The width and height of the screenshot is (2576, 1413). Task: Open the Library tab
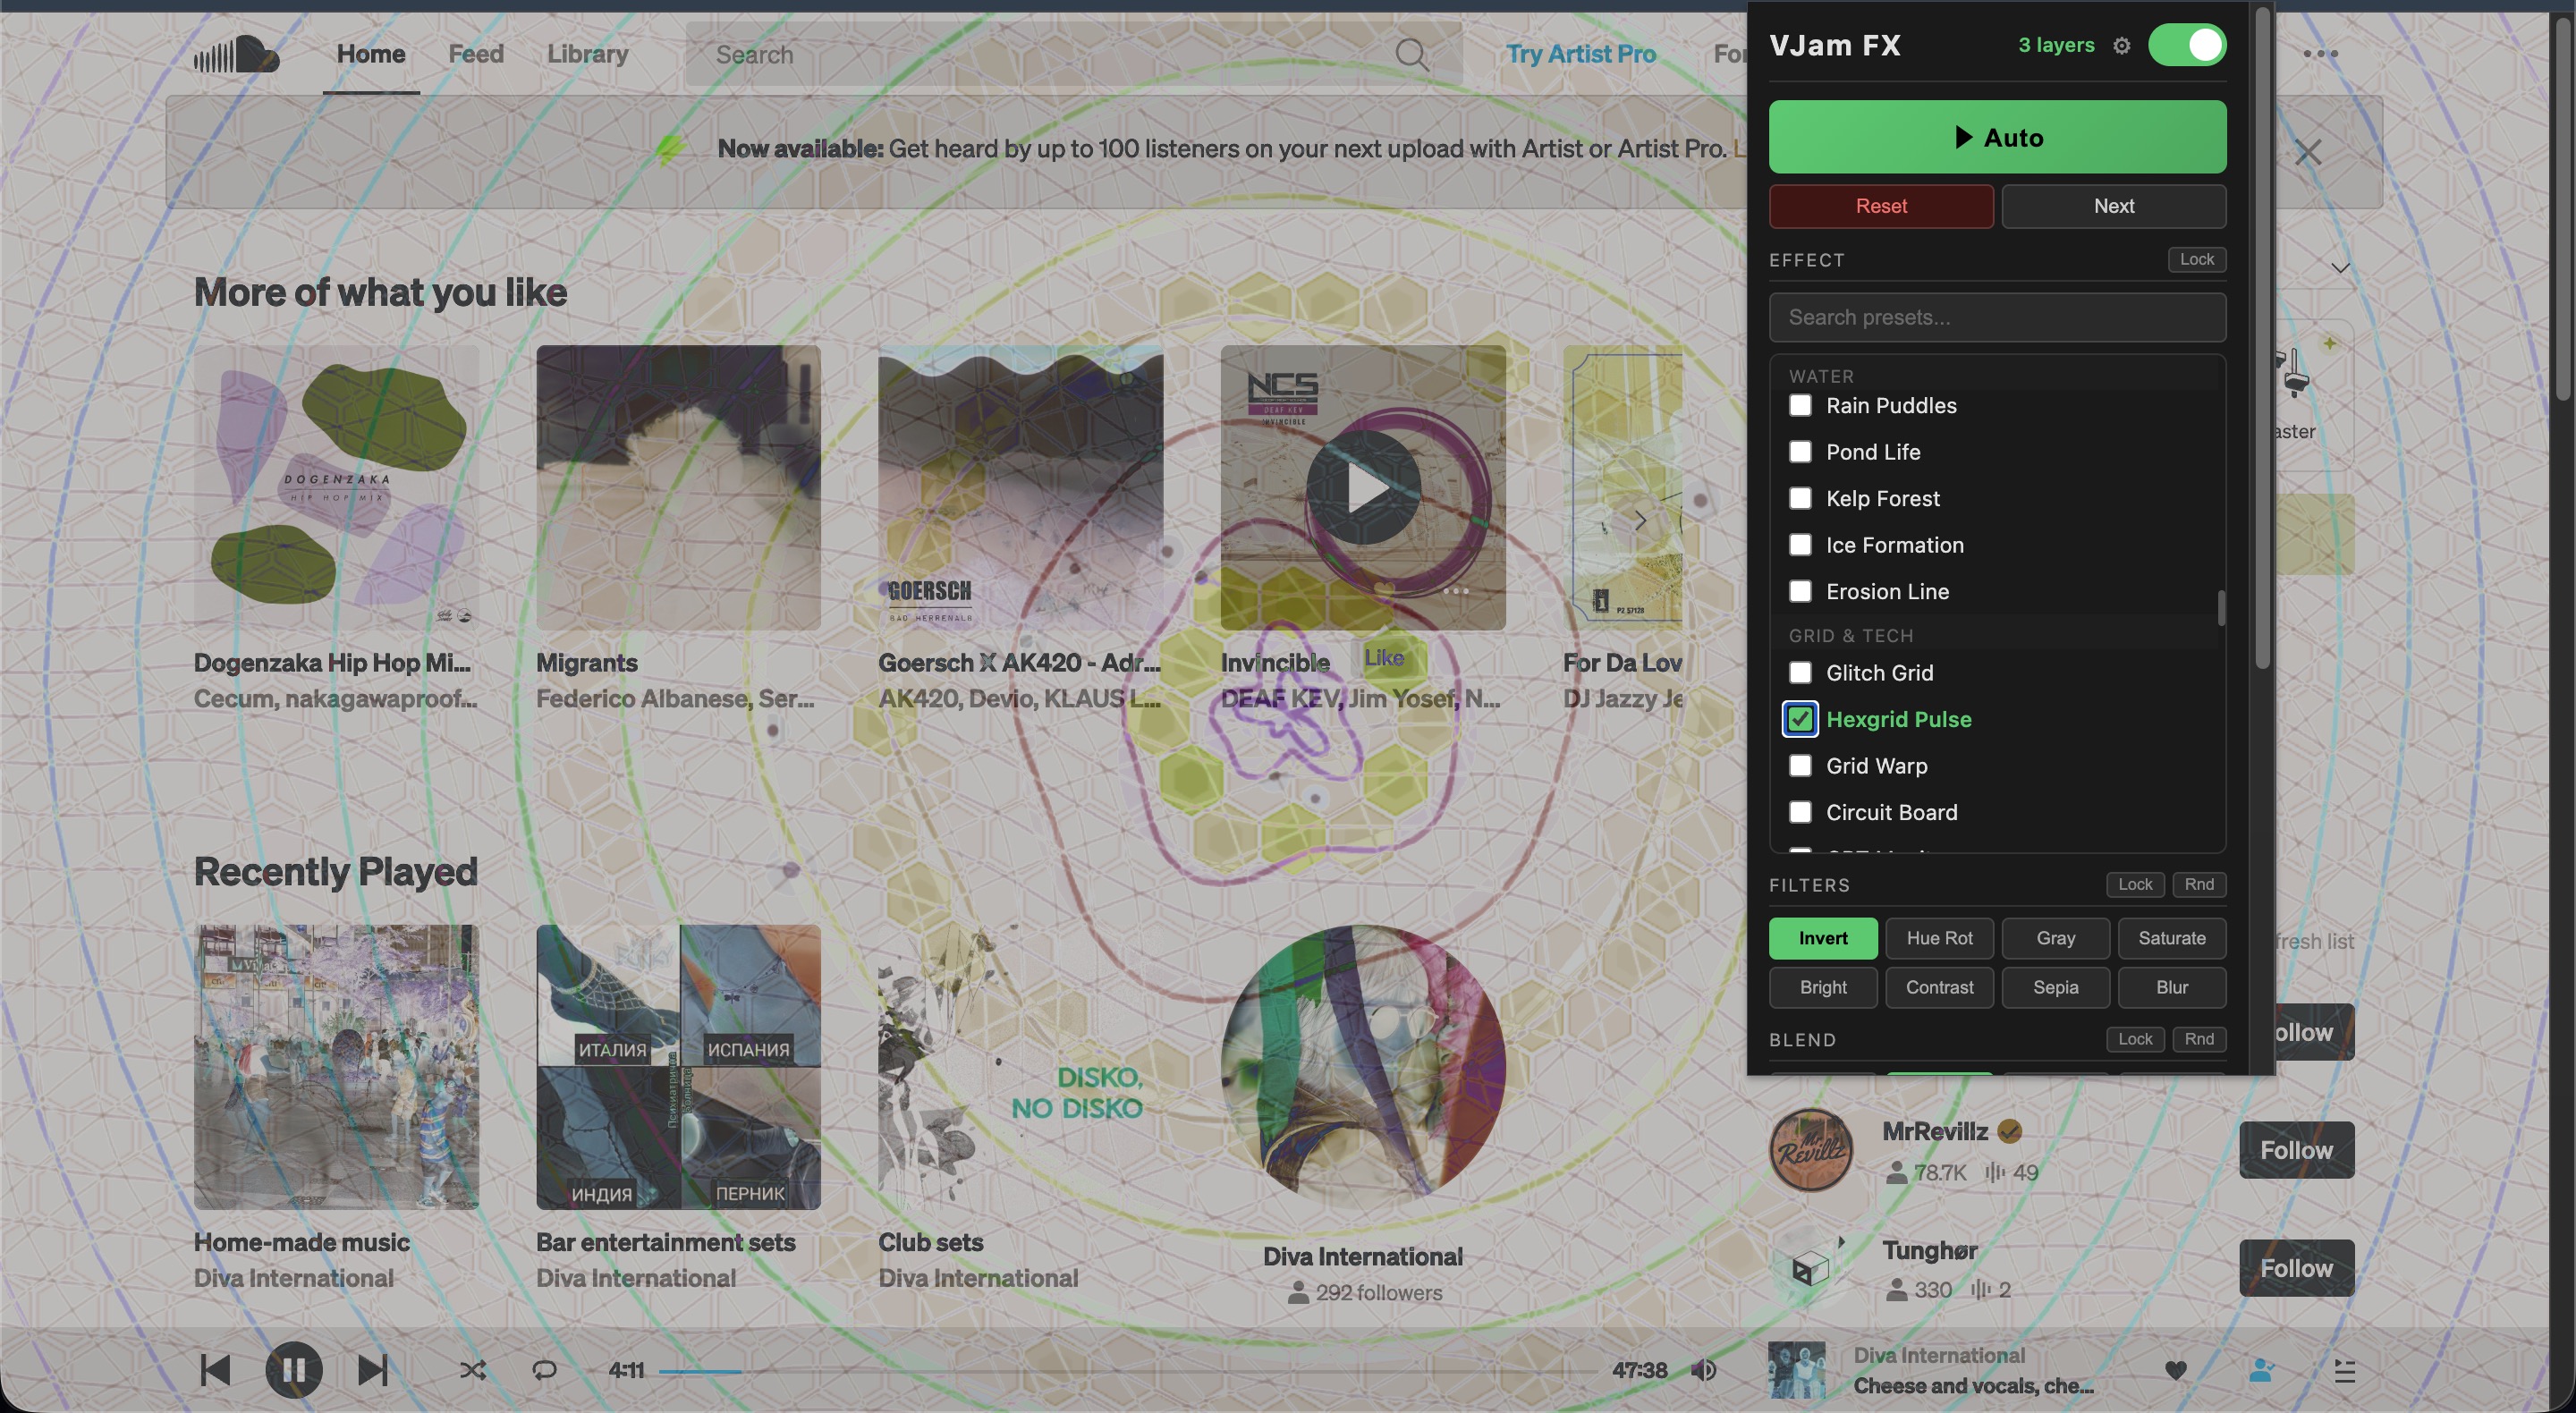[587, 54]
